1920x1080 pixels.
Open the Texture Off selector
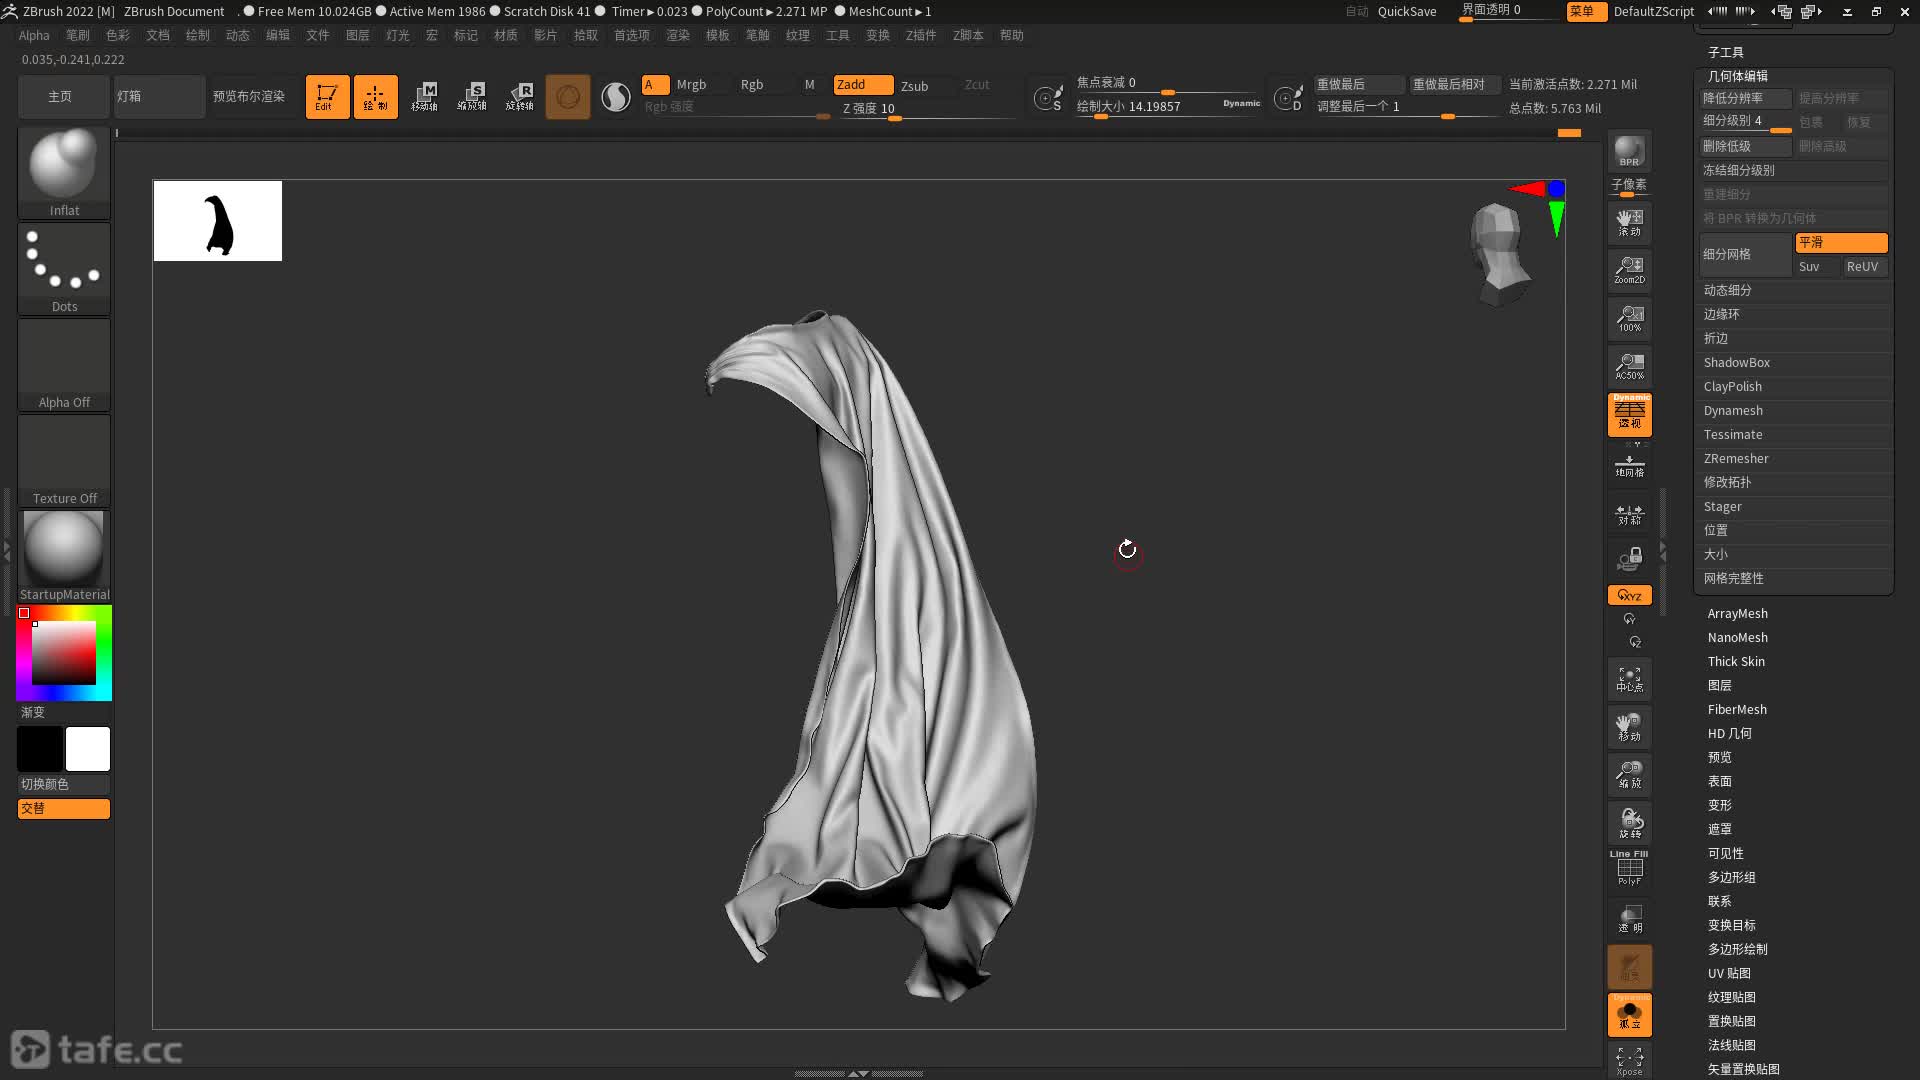click(x=64, y=460)
